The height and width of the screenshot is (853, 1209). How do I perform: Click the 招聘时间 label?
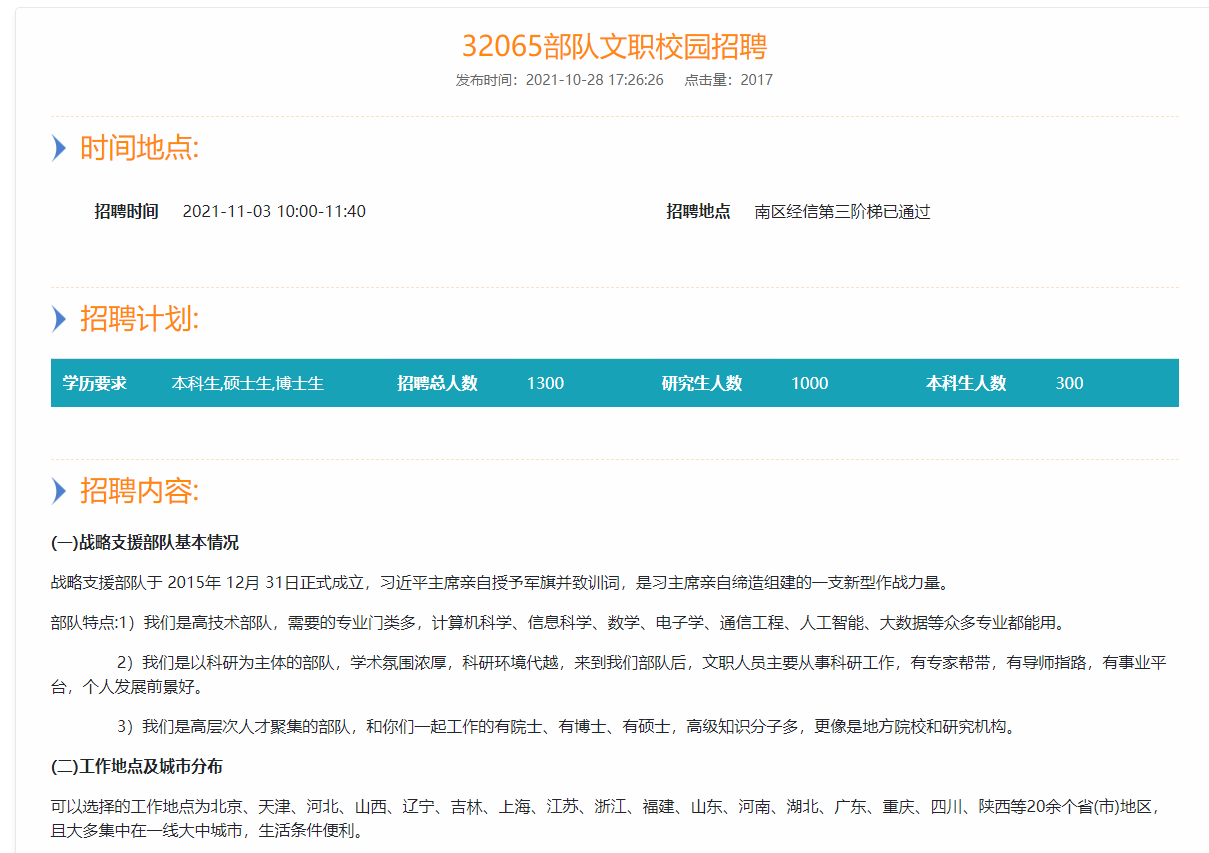[x=126, y=212]
